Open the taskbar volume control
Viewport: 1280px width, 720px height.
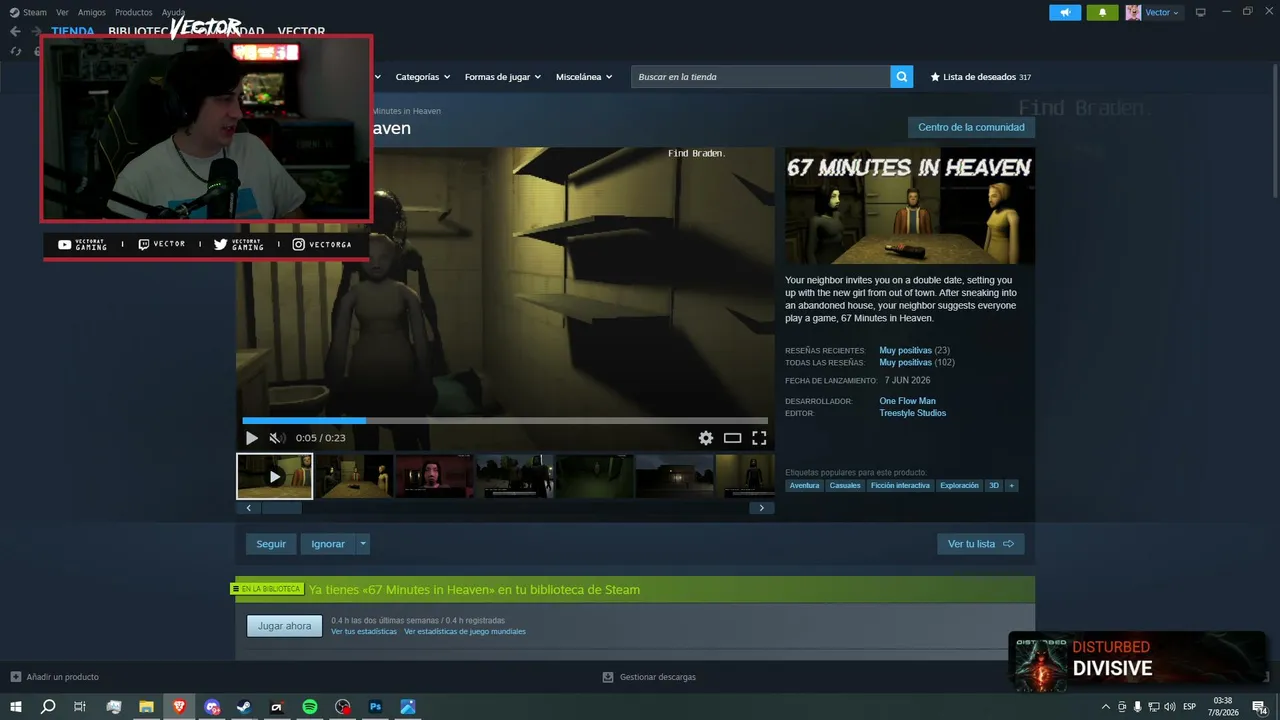point(1170,707)
